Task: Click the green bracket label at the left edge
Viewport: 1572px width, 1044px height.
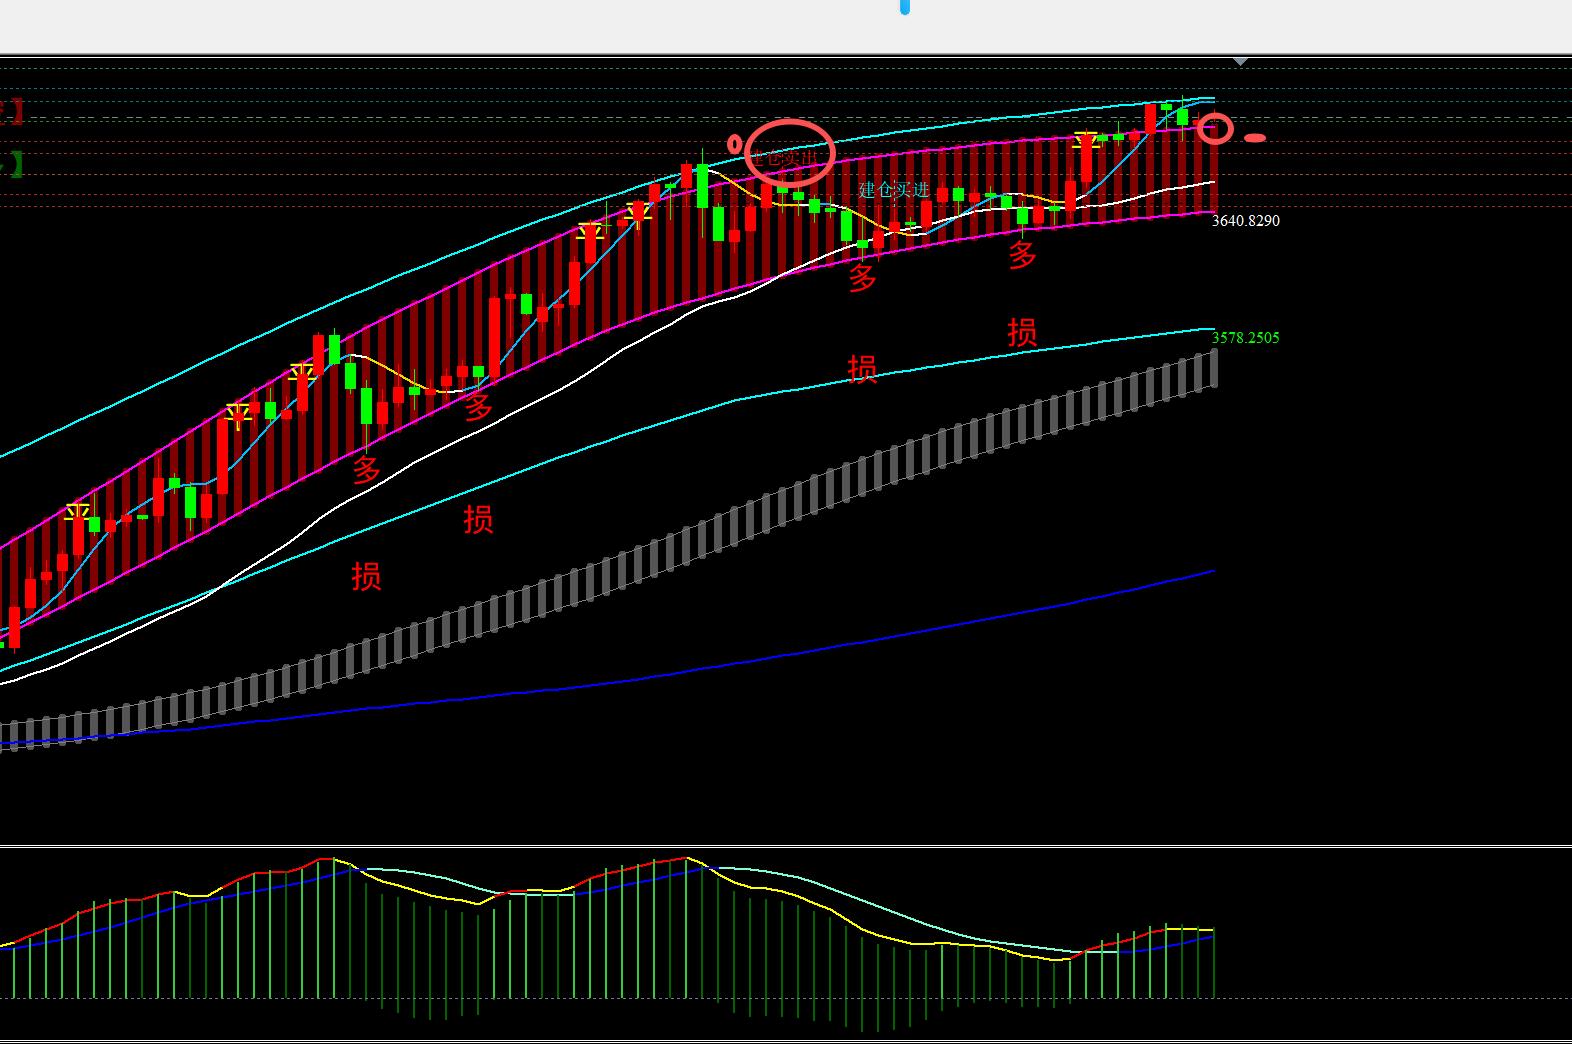Action: [x=11, y=163]
